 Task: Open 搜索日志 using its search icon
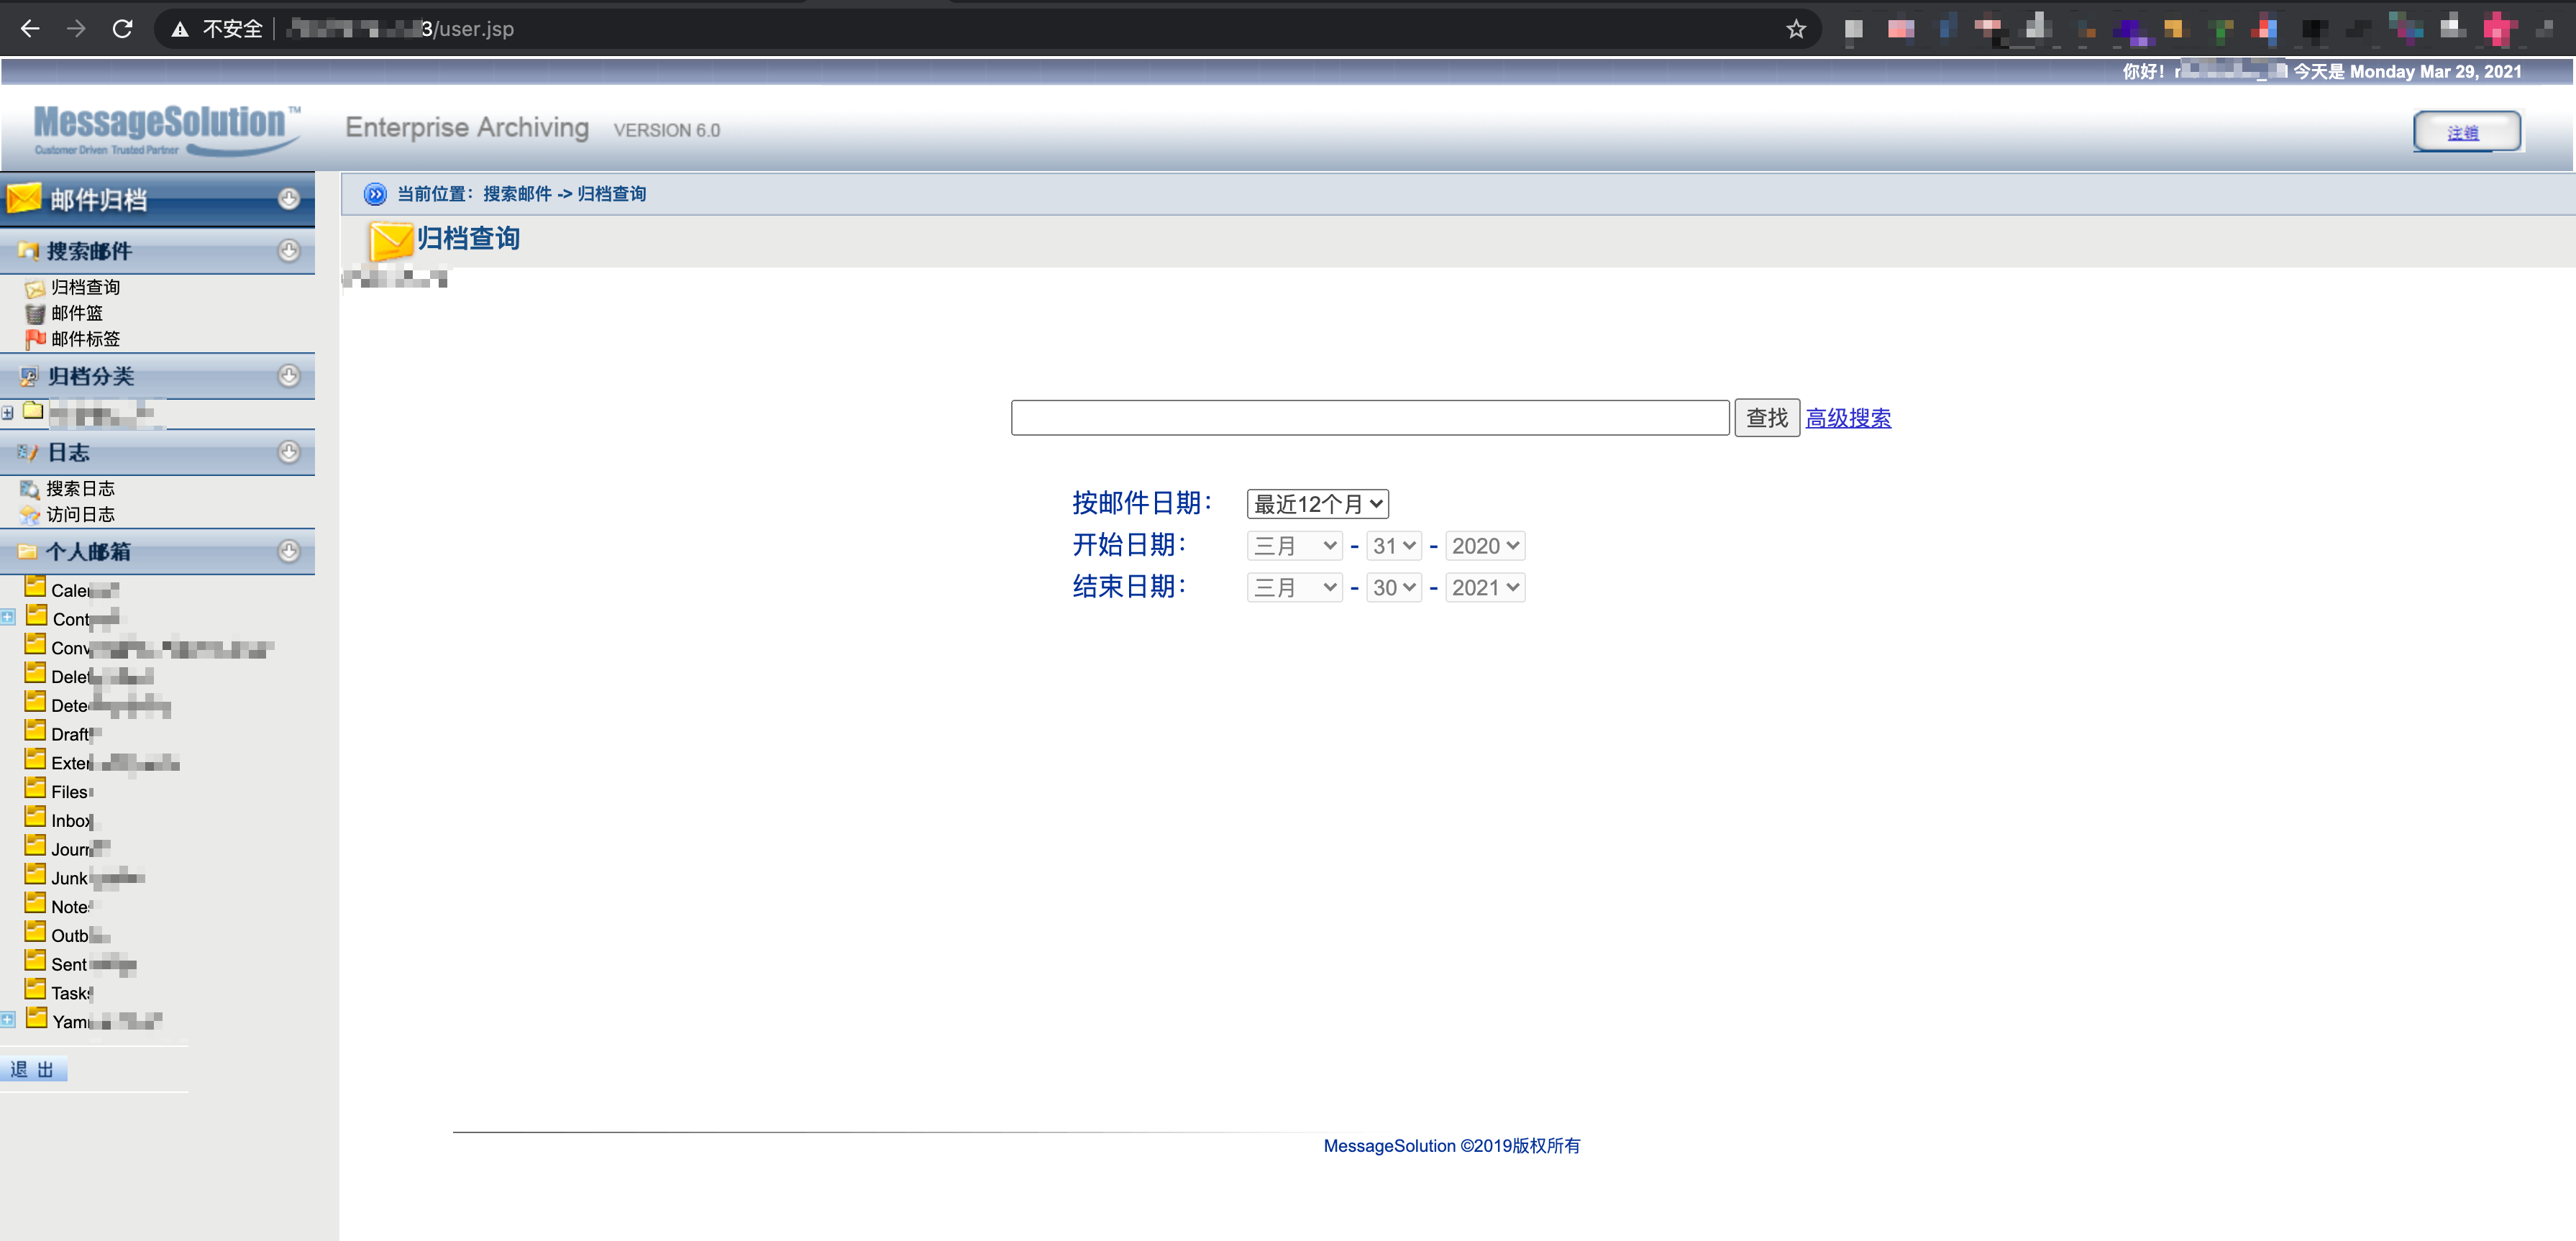pos(30,489)
